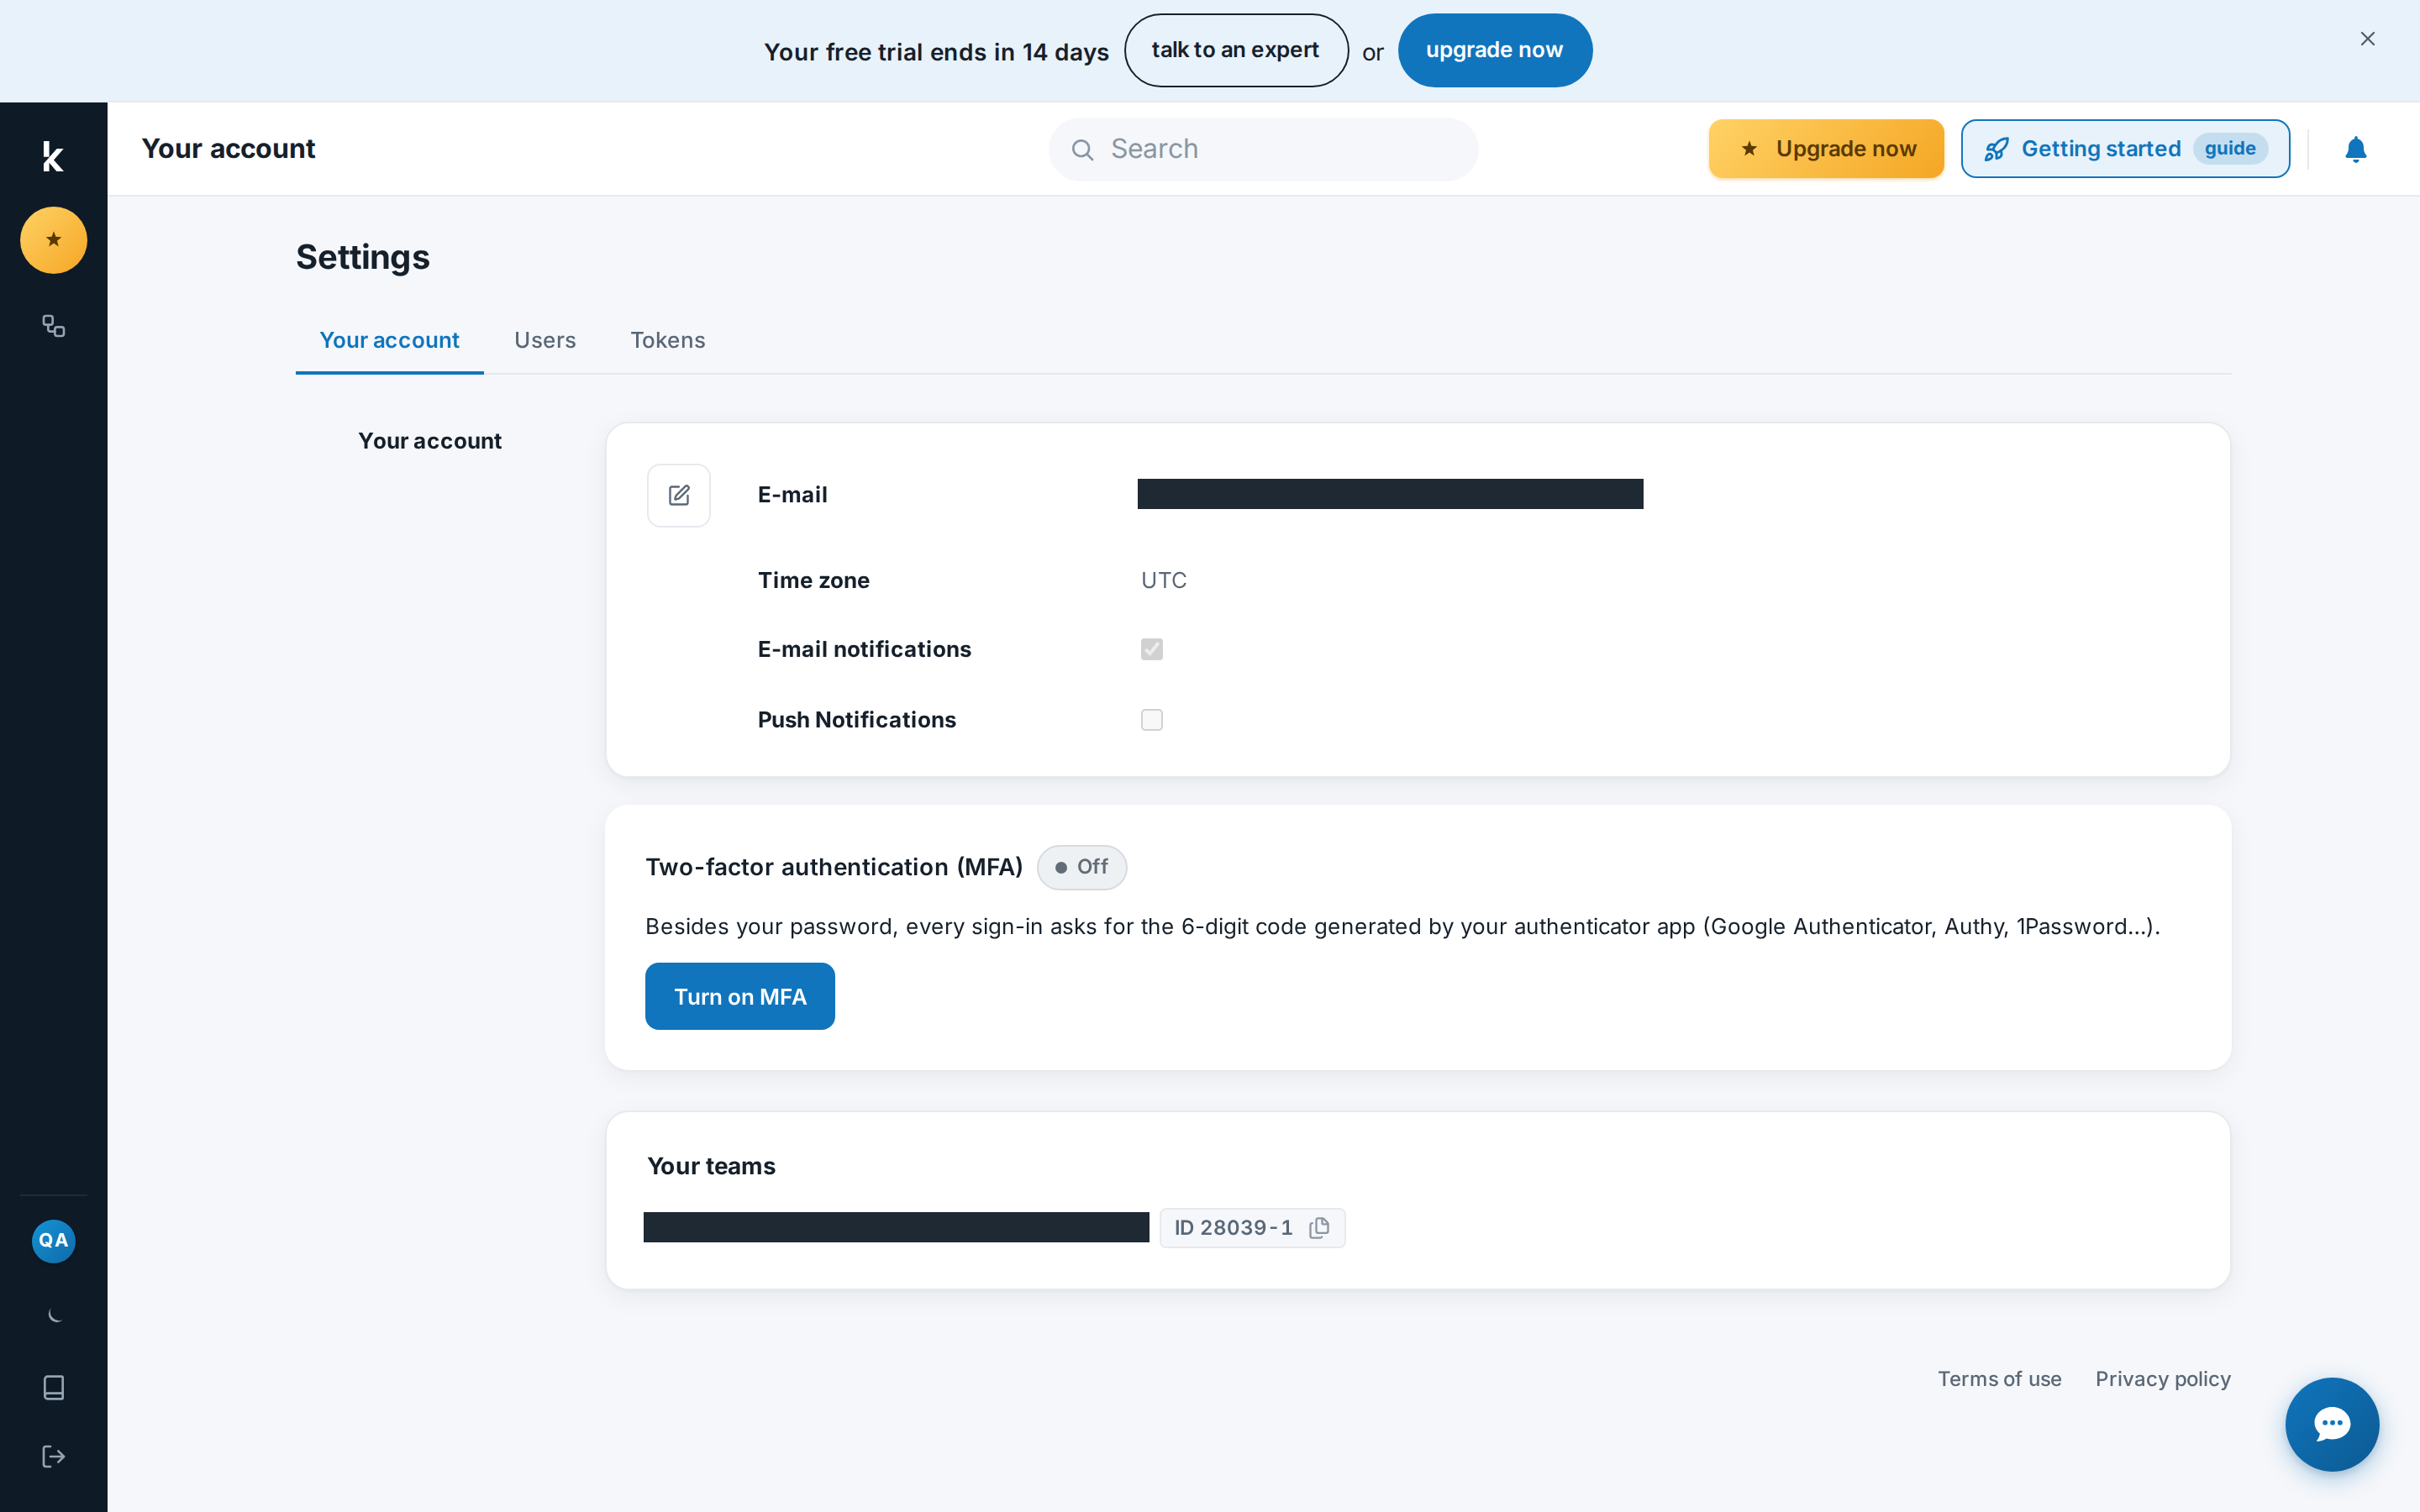Switch to the Users tab
This screenshot has height=1512, width=2420.
545,340
